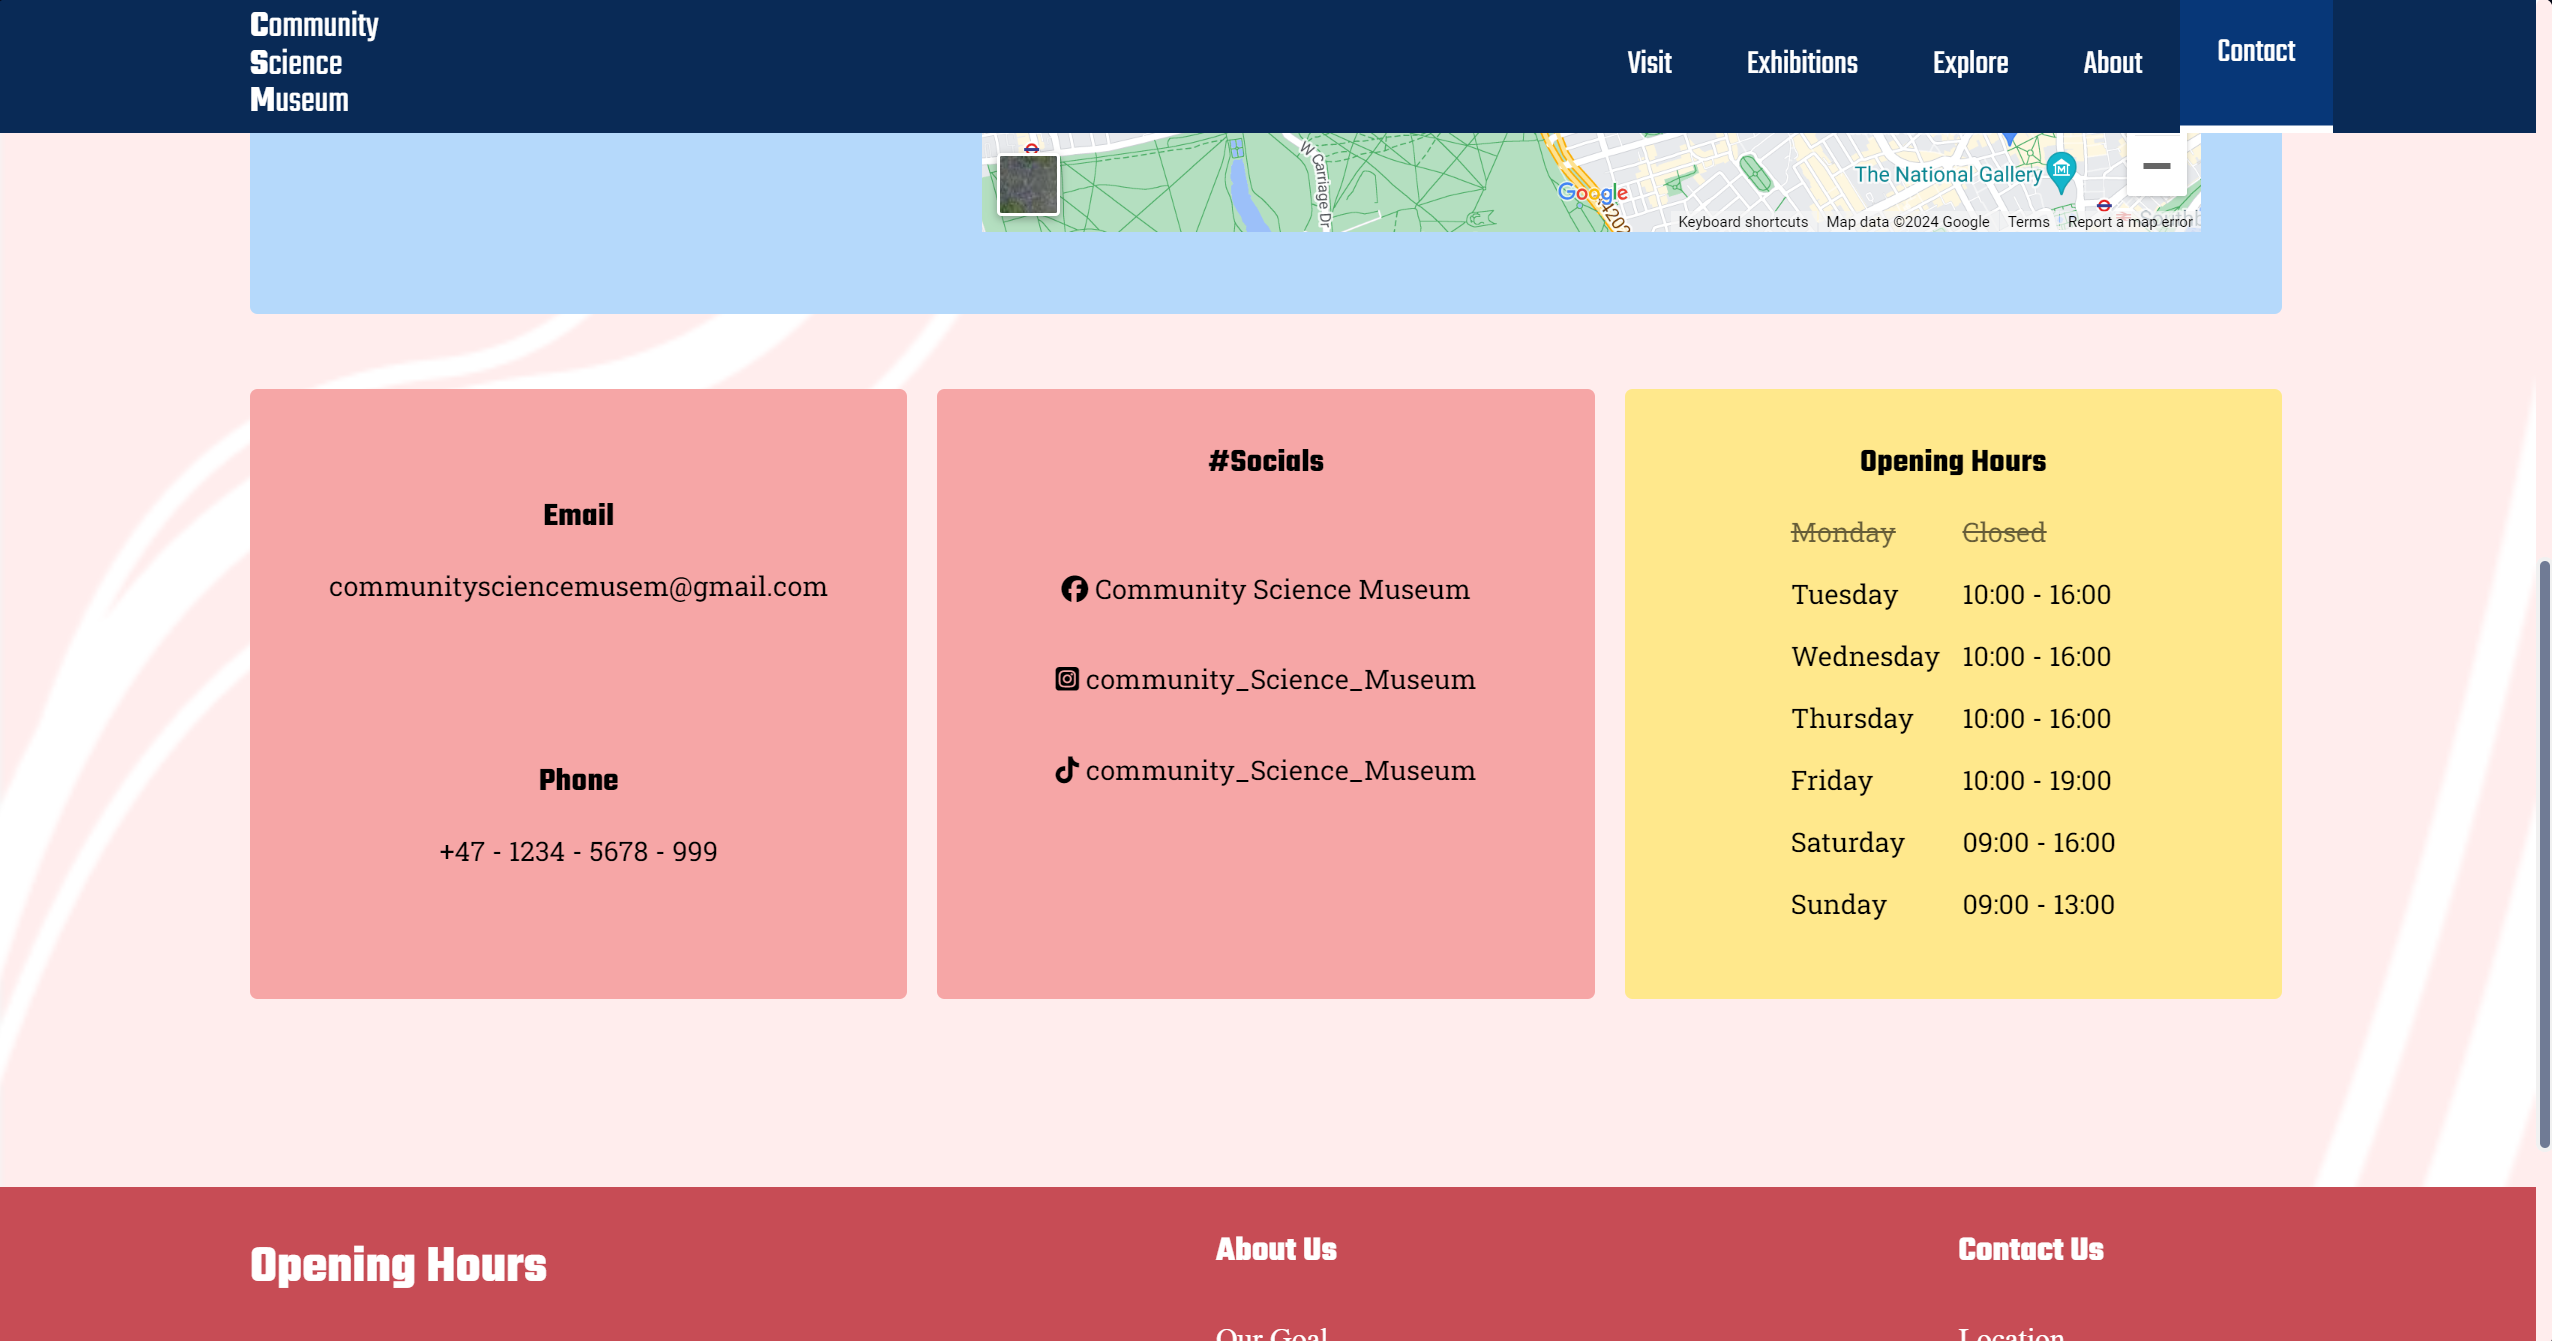Screen dimensions: 2552x1341
Task: Select Explore in the navigation bar
Action: (1970, 62)
